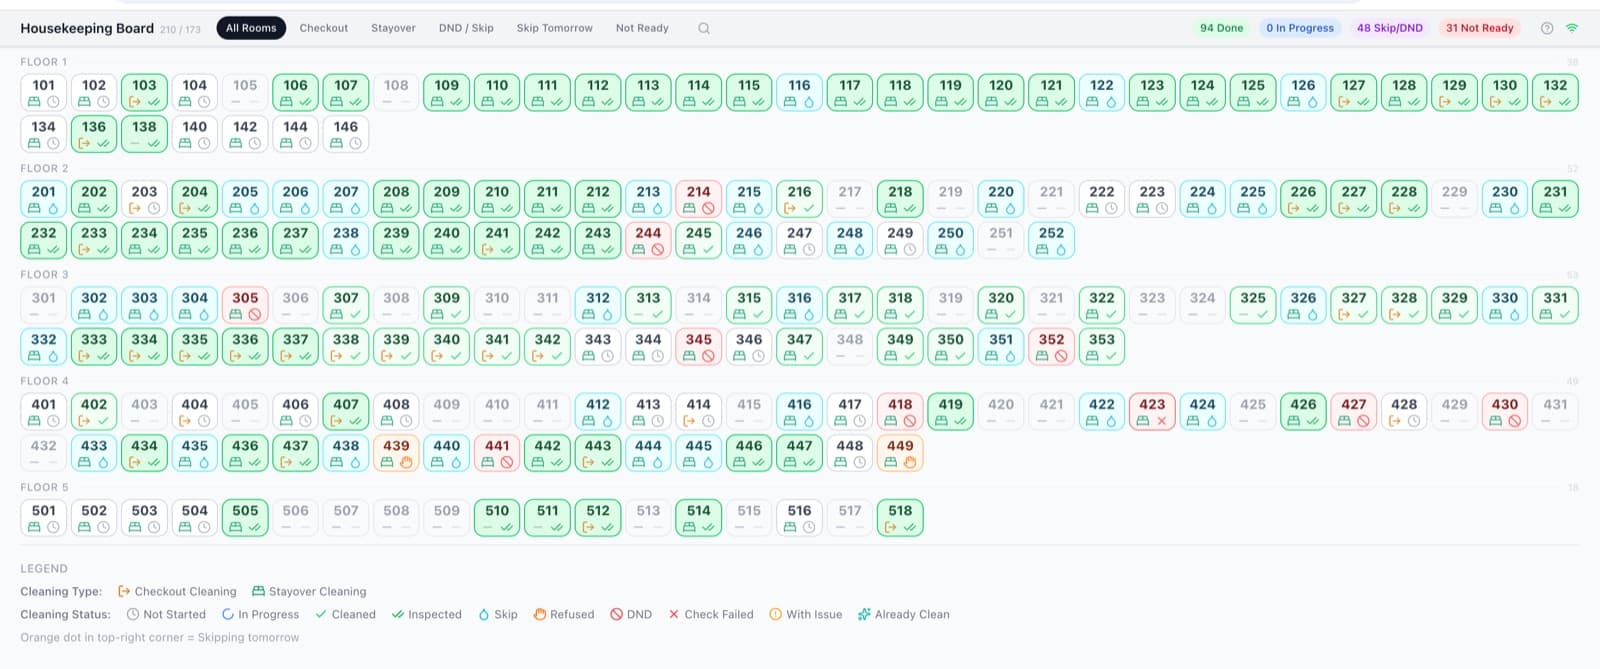
Task: Click the Refused hand legend icon
Action: pyautogui.click(x=540, y=614)
